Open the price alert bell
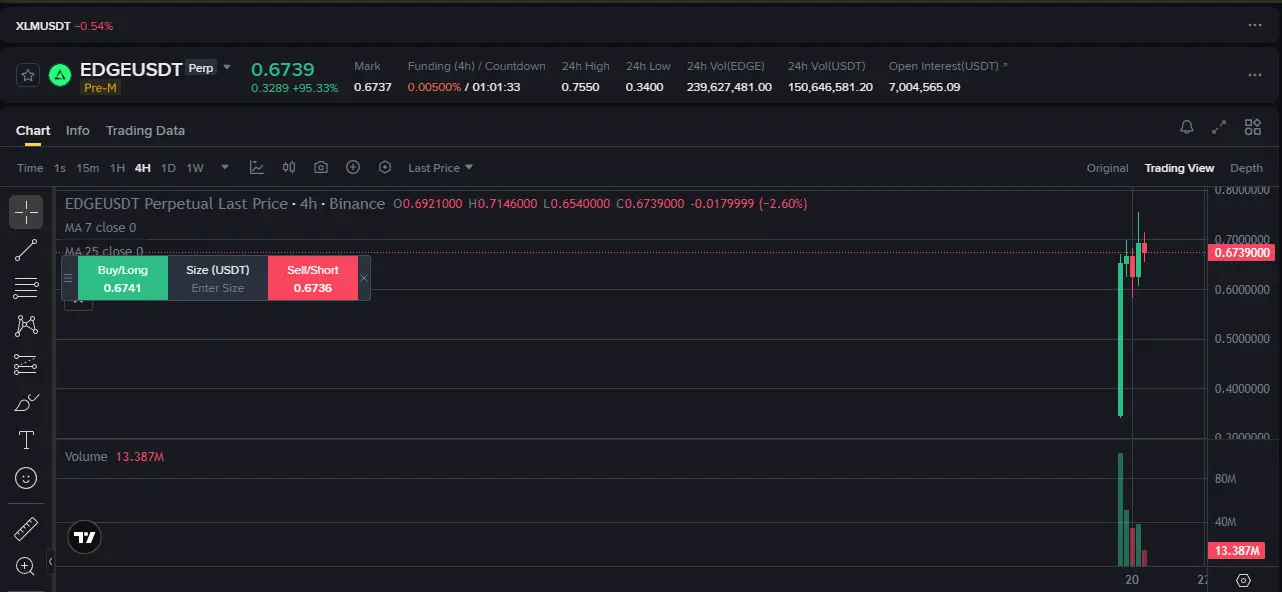The image size is (1282, 592). [1187, 127]
